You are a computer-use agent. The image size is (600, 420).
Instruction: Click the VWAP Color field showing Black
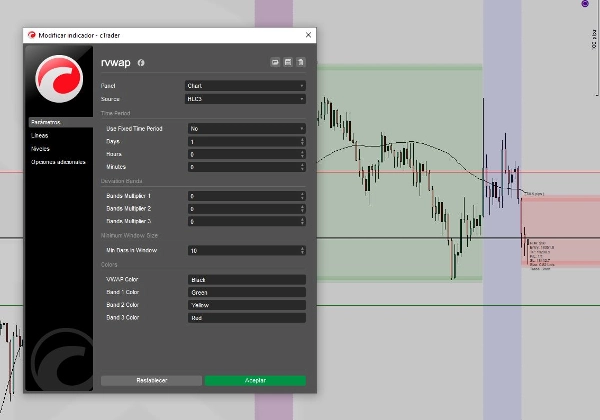(x=245, y=279)
